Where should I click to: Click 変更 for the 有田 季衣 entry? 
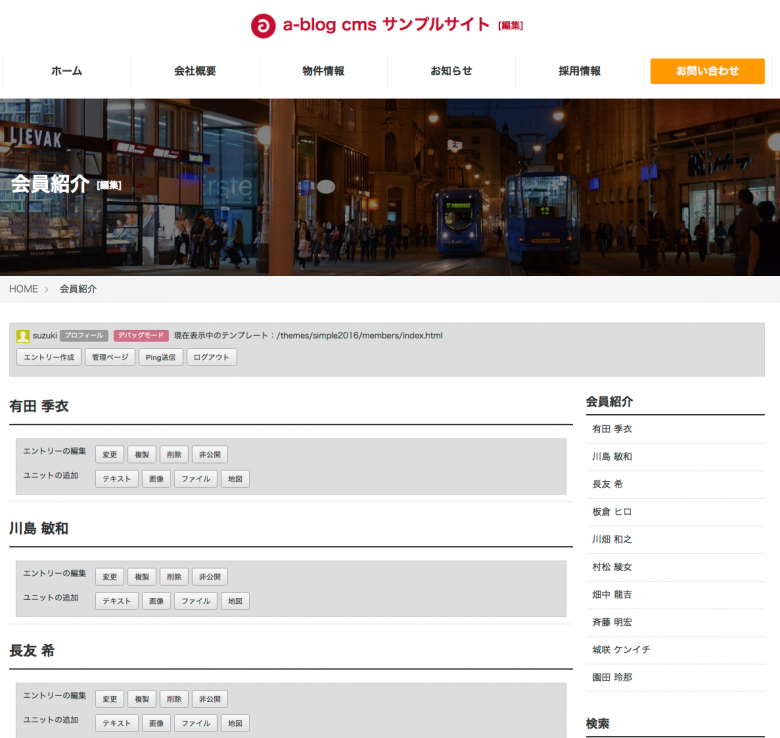(110, 454)
